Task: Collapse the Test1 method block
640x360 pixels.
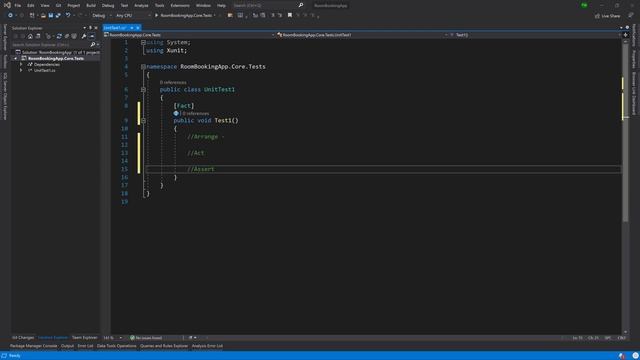Action: pos(143,120)
